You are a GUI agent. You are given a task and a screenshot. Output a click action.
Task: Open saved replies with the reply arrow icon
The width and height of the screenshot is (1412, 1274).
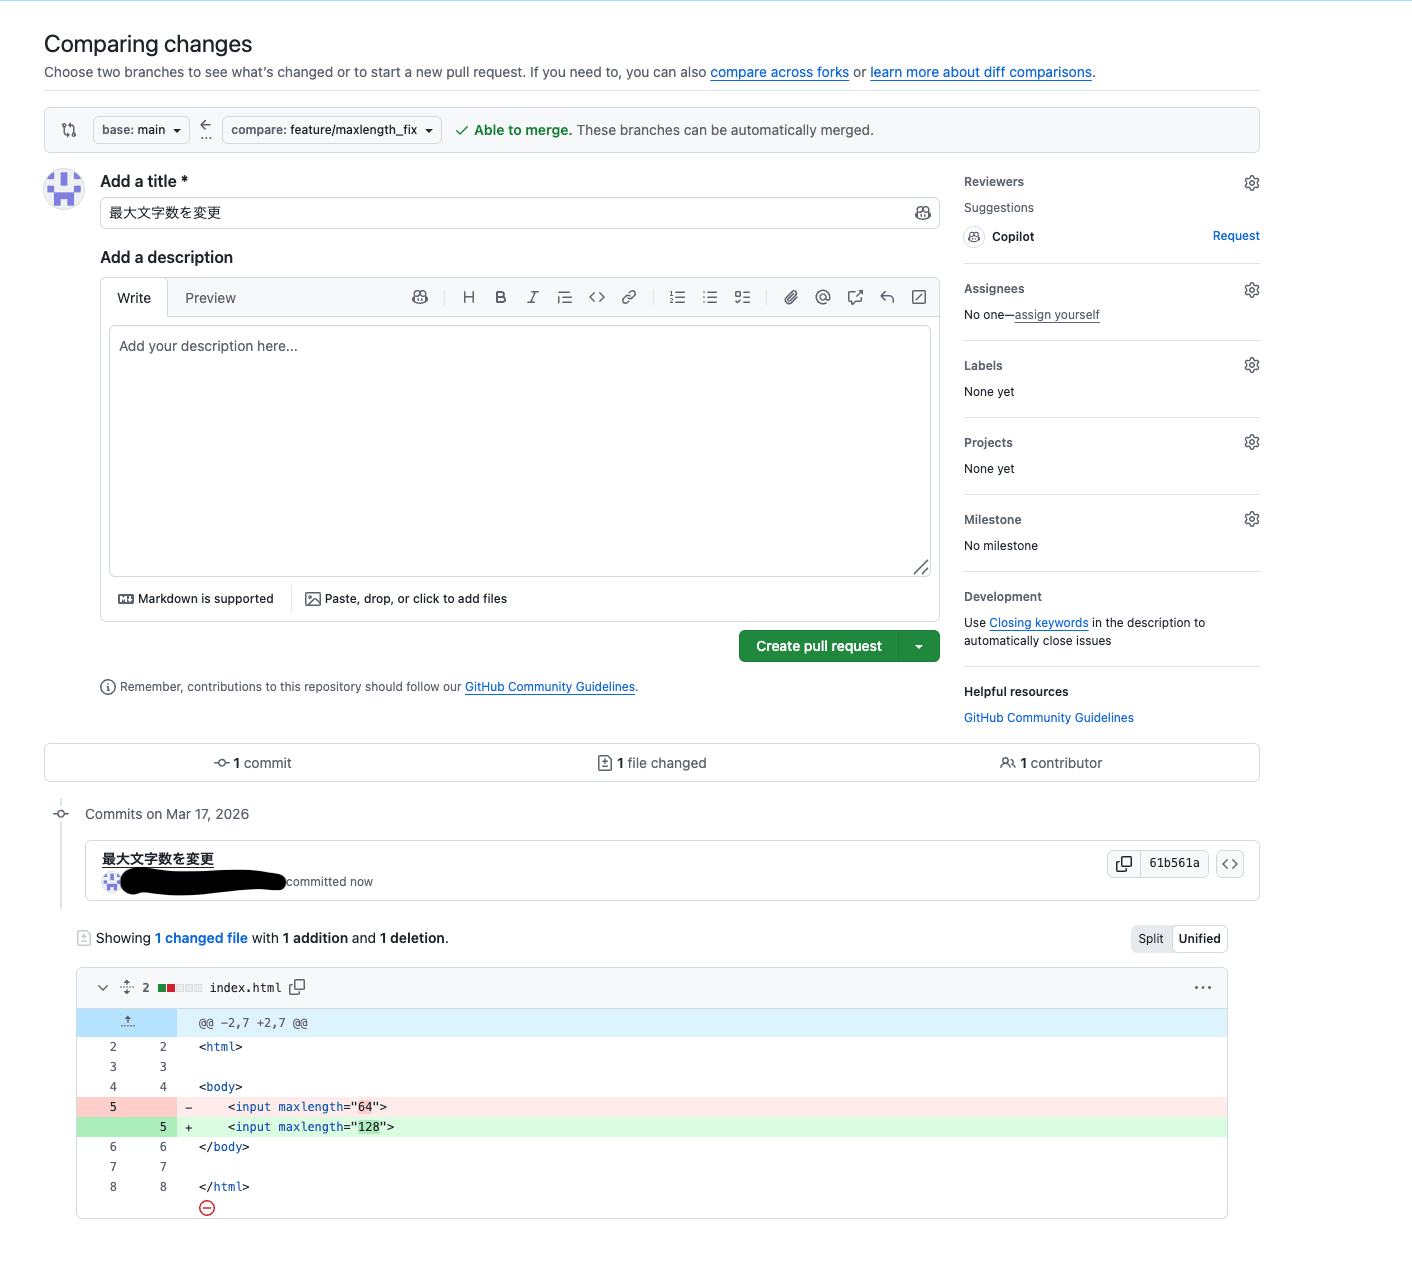point(887,297)
